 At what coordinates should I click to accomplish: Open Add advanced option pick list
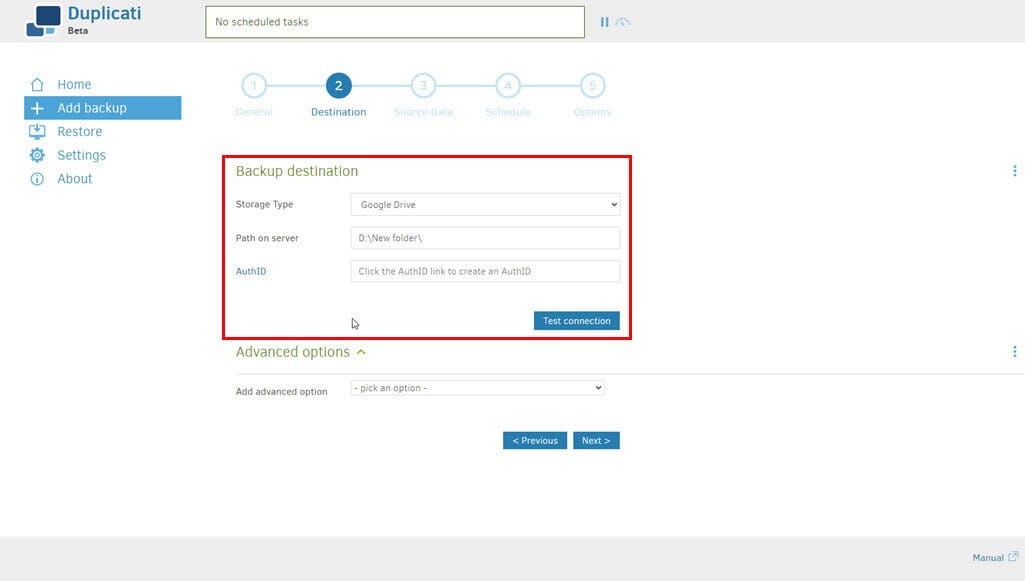pos(477,388)
